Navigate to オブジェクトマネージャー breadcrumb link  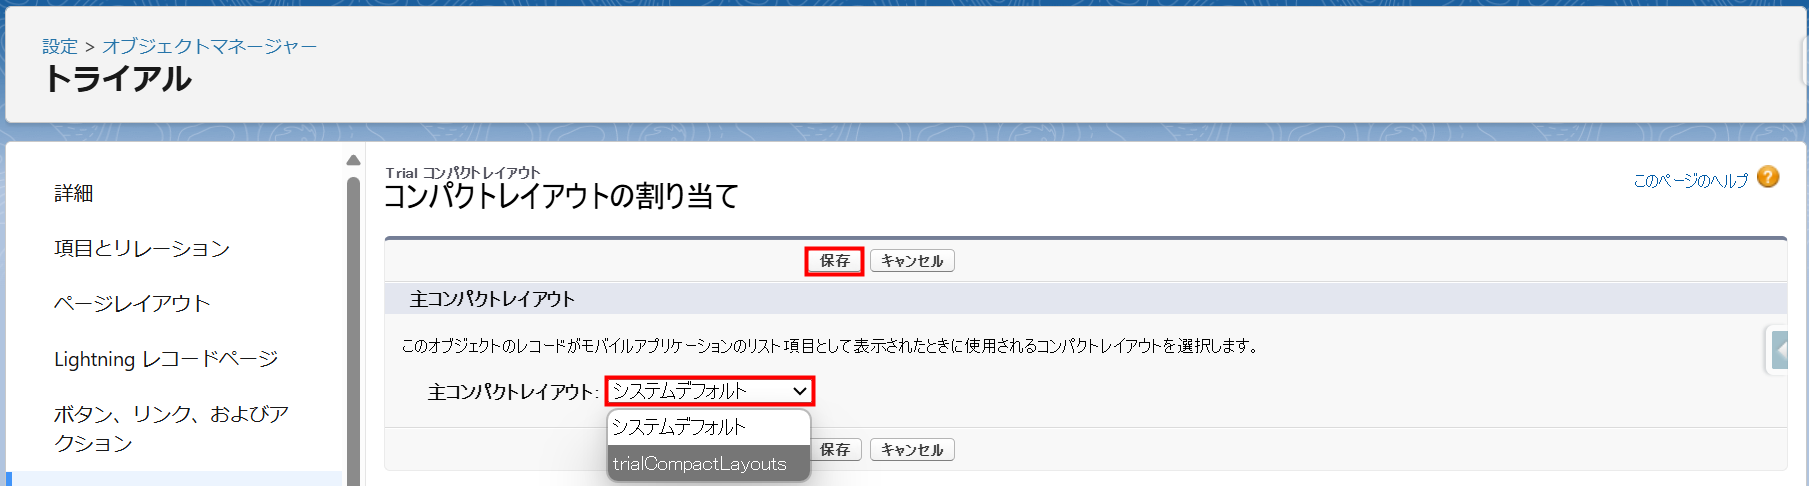pyautogui.click(x=209, y=46)
